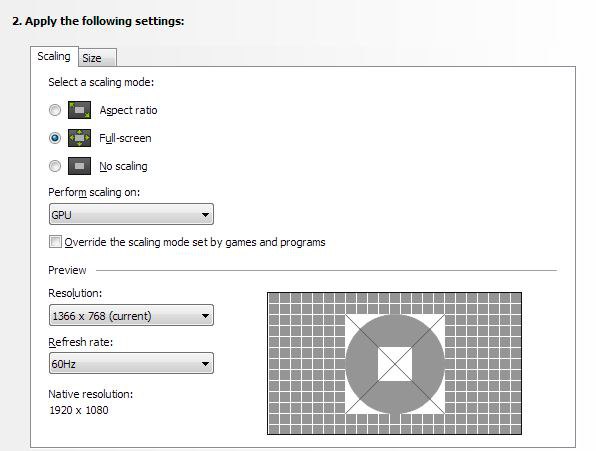Click the Full-screen scaling icon
The image size is (611, 451).
[x=79, y=138]
